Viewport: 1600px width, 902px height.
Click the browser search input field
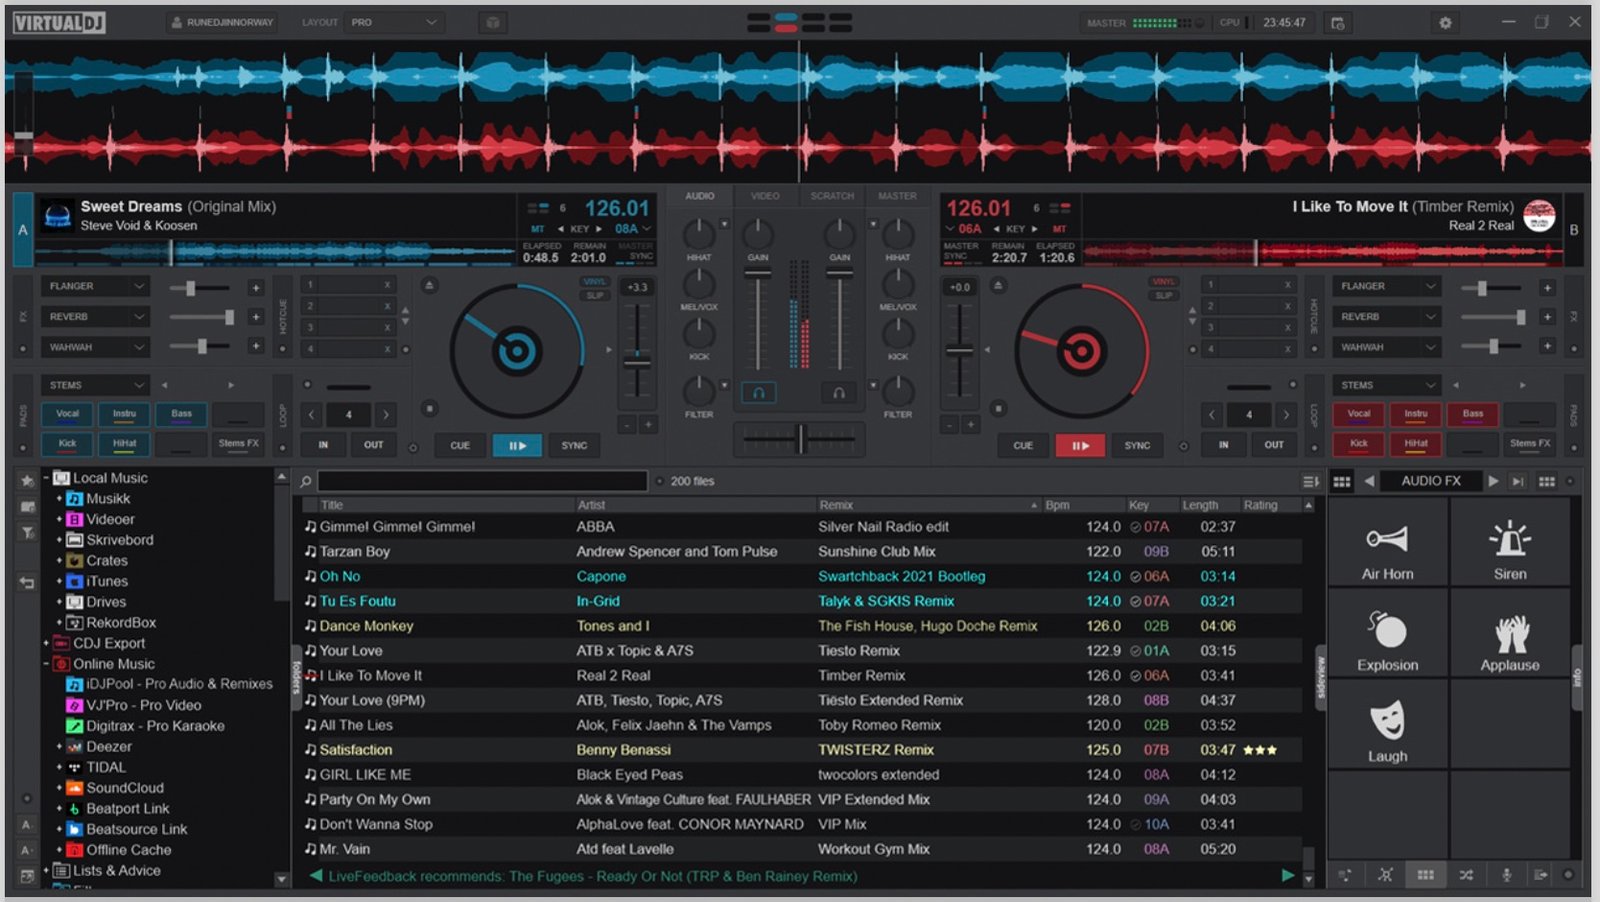click(483, 481)
